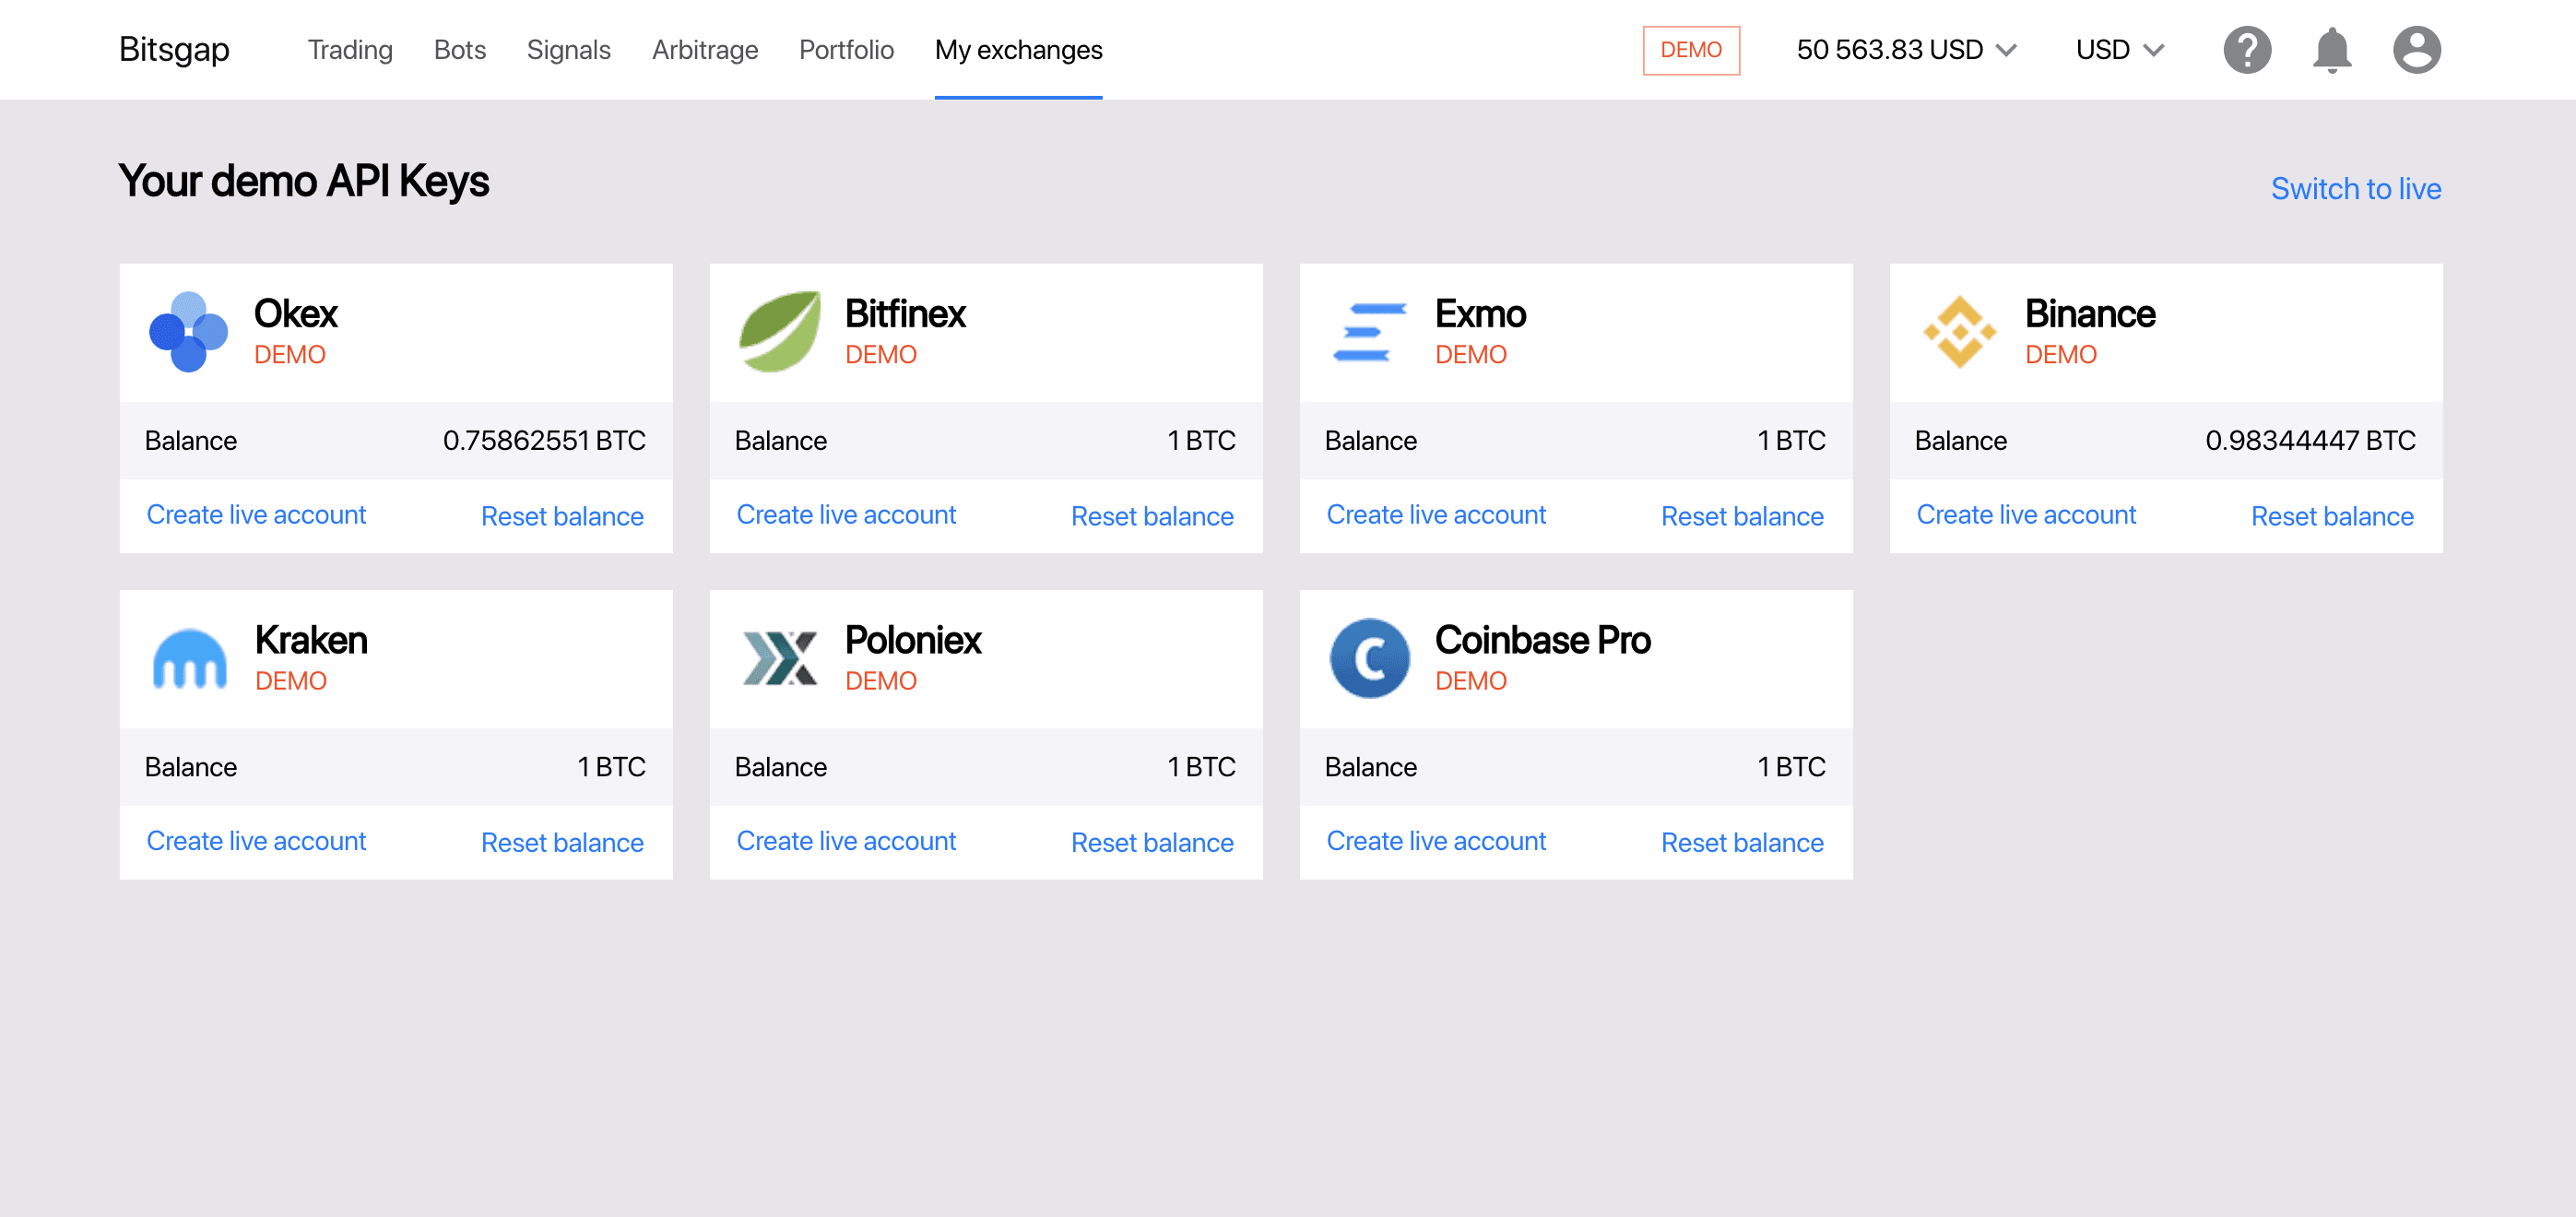Screen dimensions: 2576x1217
Task: Create live account for Coinbase Pro
Action: point(1436,840)
